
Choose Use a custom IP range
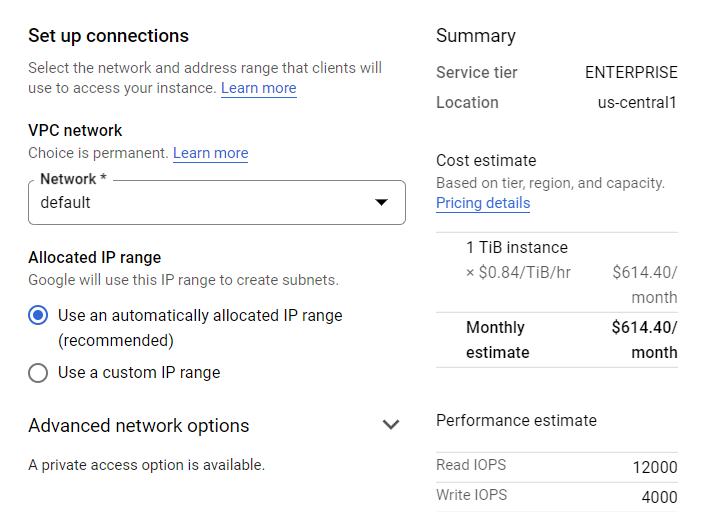pyautogui.click(x=38, y=373)
